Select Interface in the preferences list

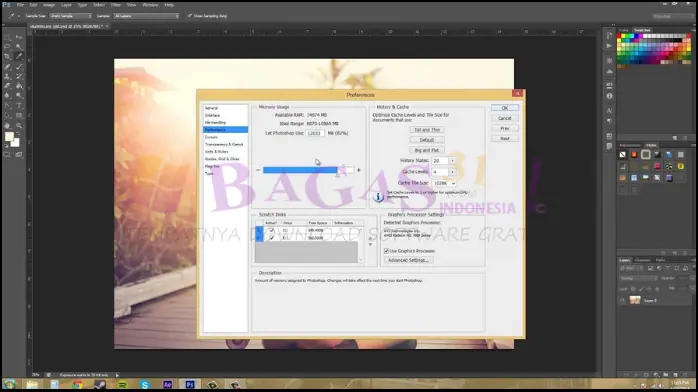pos(212,115)
